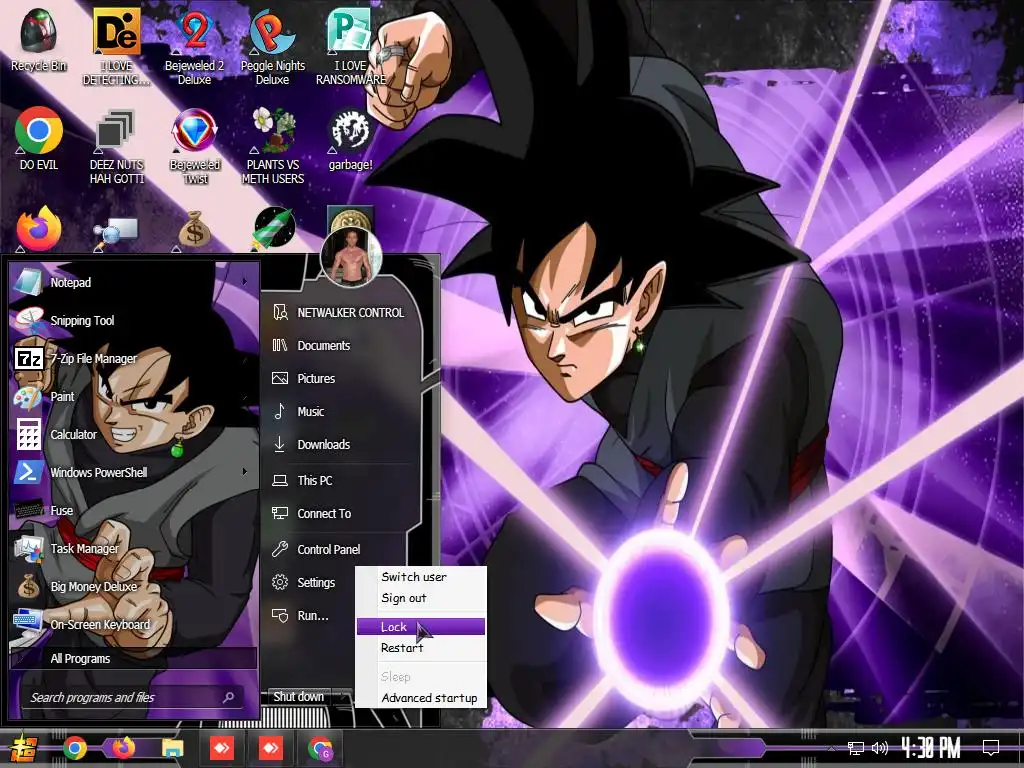Select the money bag desktop icon

point(194,230)
